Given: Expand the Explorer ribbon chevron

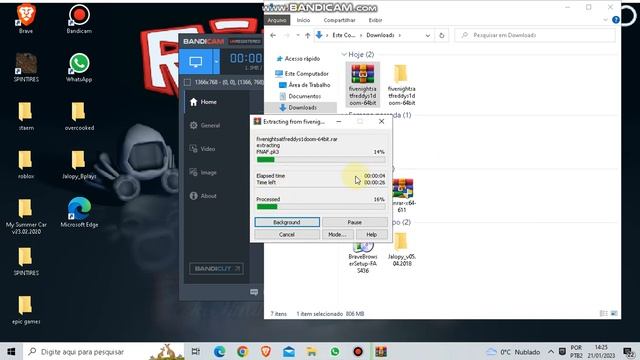Looking at the screenshot, I should coord(605,20).
